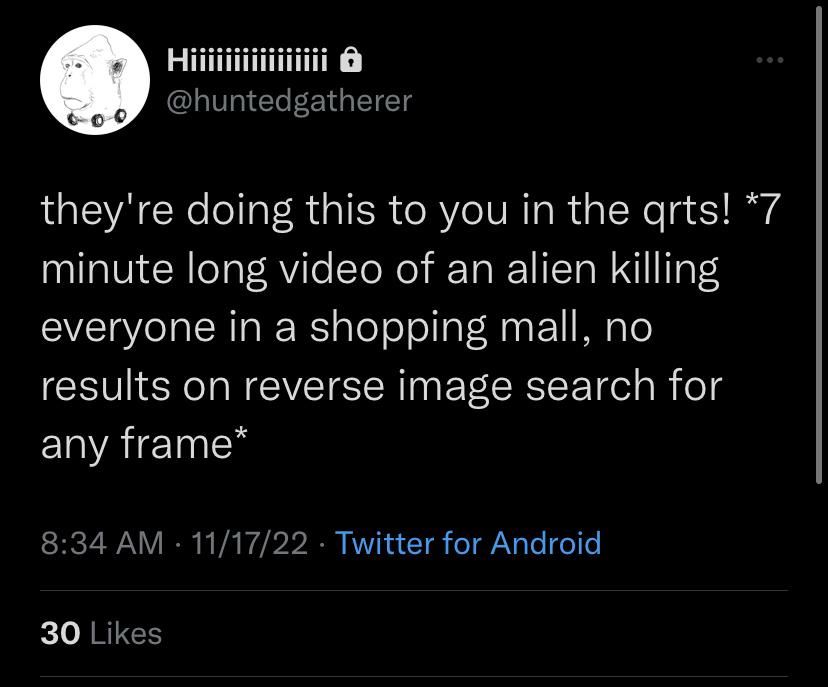
Task: Visit the @huntedgatherer handle
Action: coord(289,100)
